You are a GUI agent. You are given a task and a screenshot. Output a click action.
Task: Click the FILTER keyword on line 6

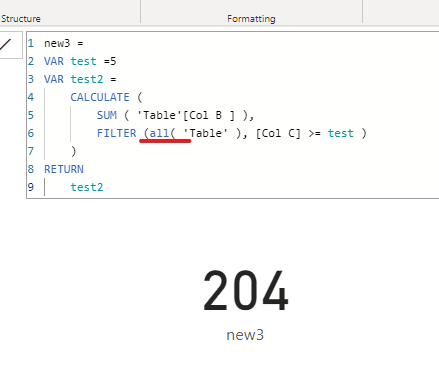click(x=116, y=133)
